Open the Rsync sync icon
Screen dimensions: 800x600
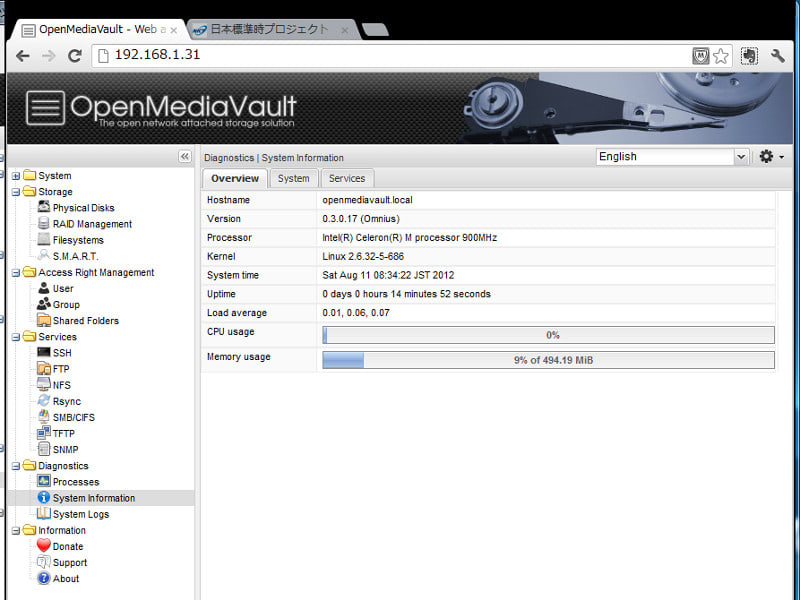click(x=44, y=401)
